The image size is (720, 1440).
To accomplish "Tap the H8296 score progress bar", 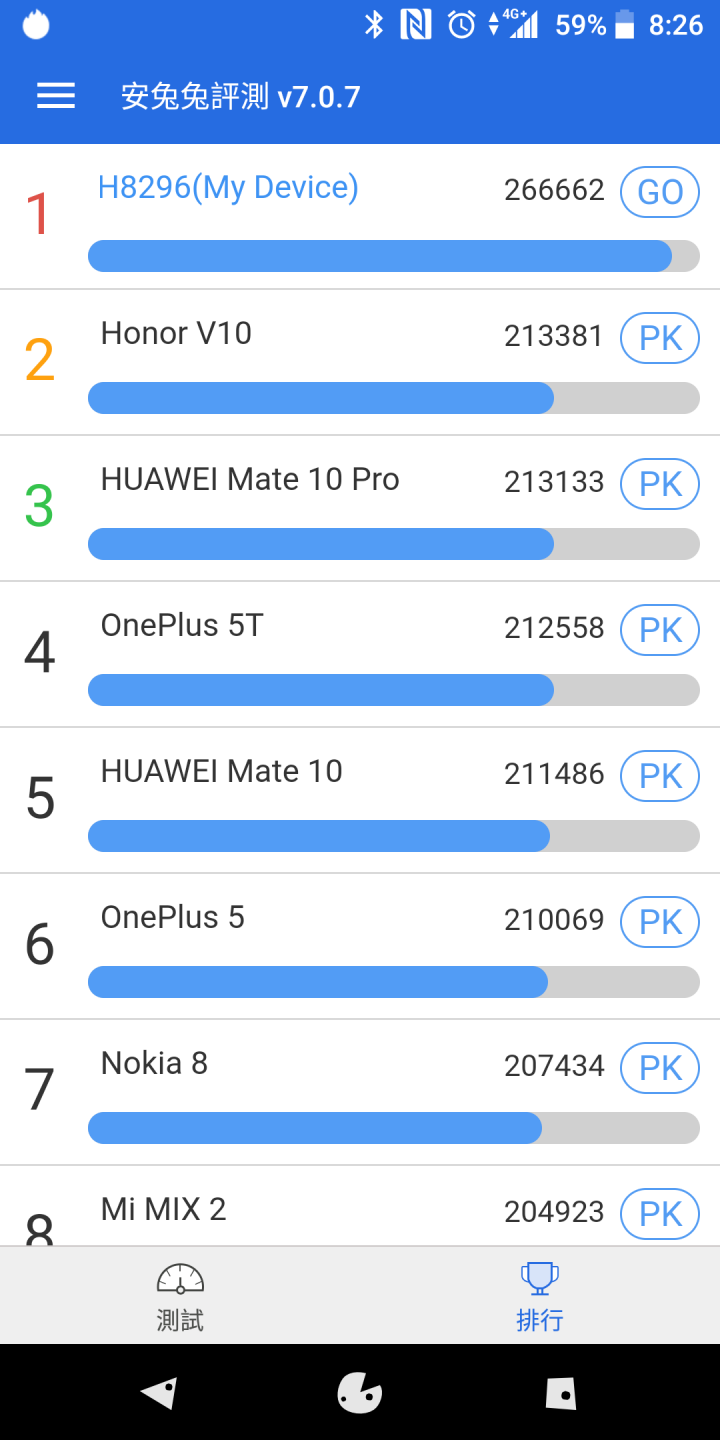I will [394, 256].
